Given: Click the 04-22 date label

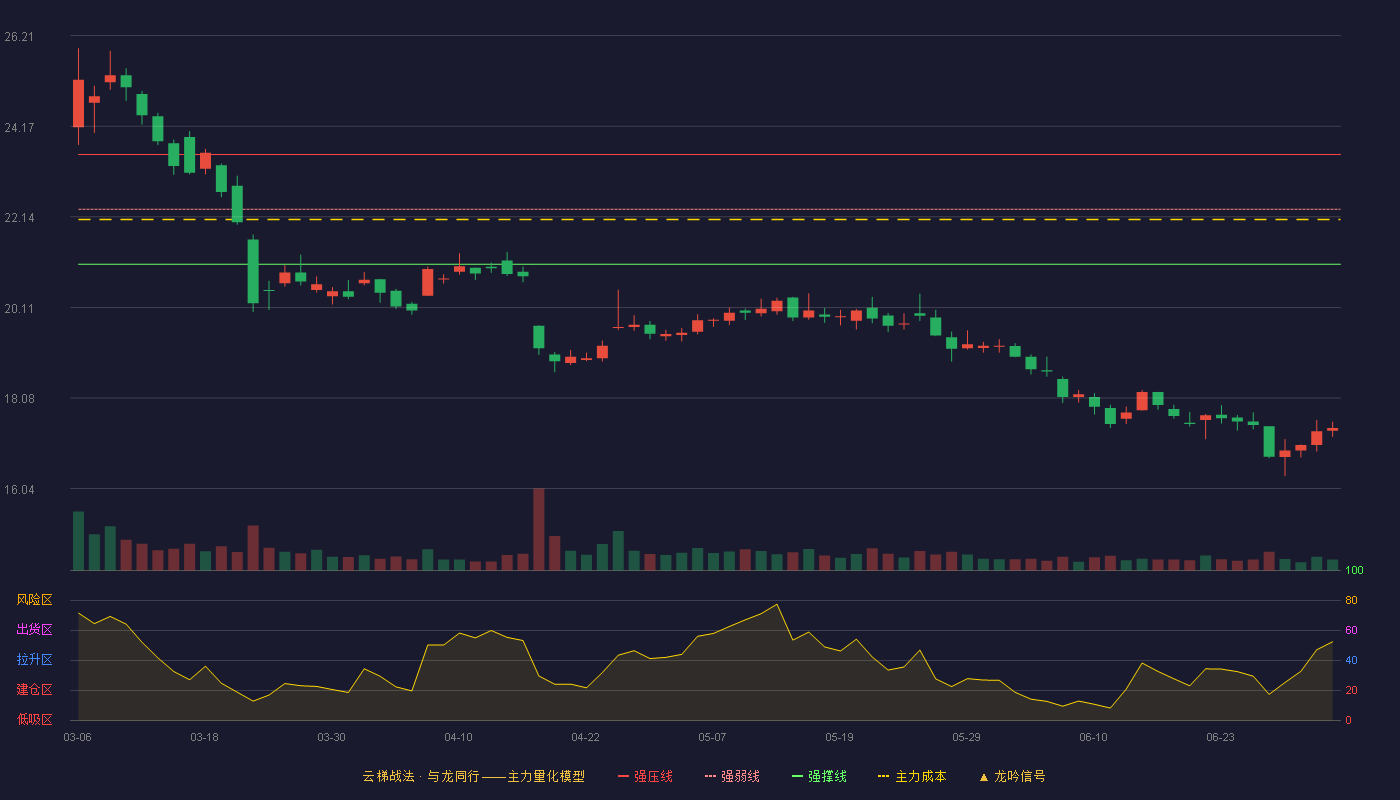Looking at the screenshot, I should (x=585, y=737).
